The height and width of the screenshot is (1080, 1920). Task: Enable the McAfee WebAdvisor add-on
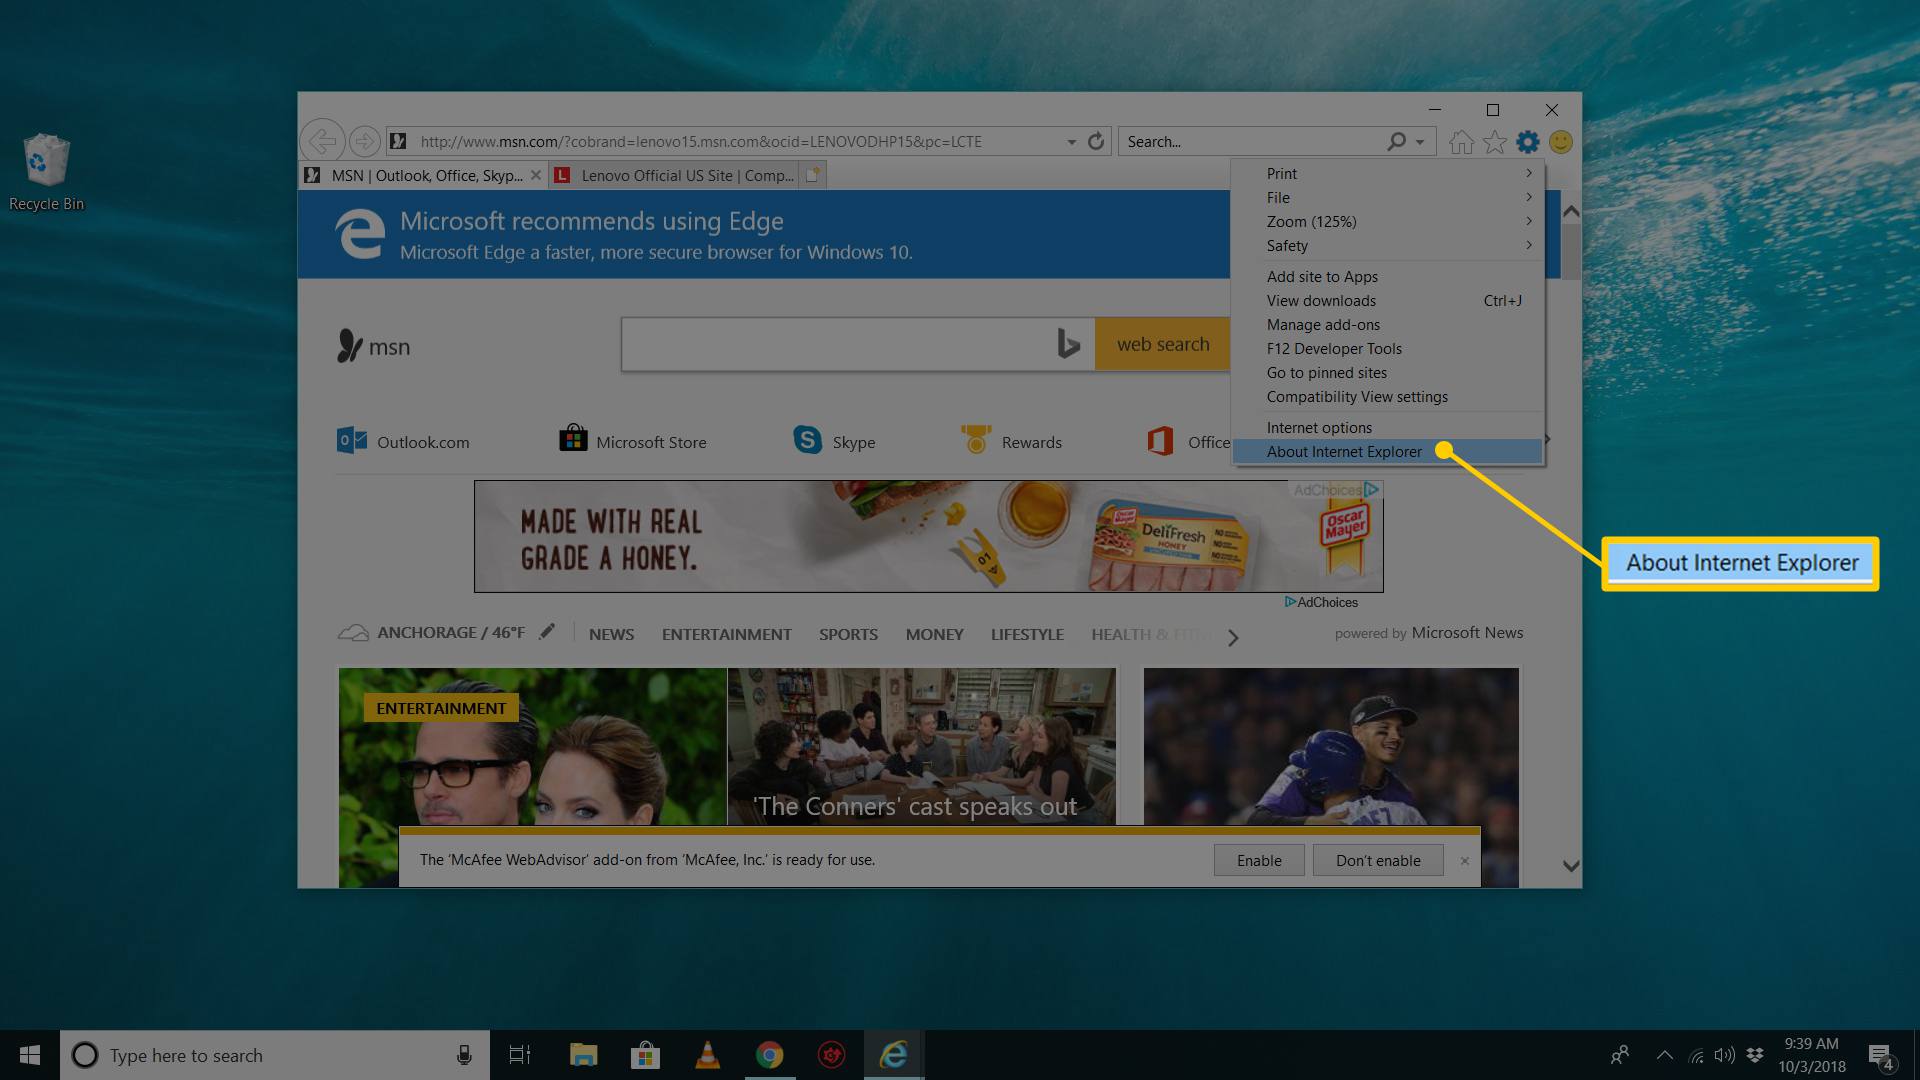tap(1257, 860)
